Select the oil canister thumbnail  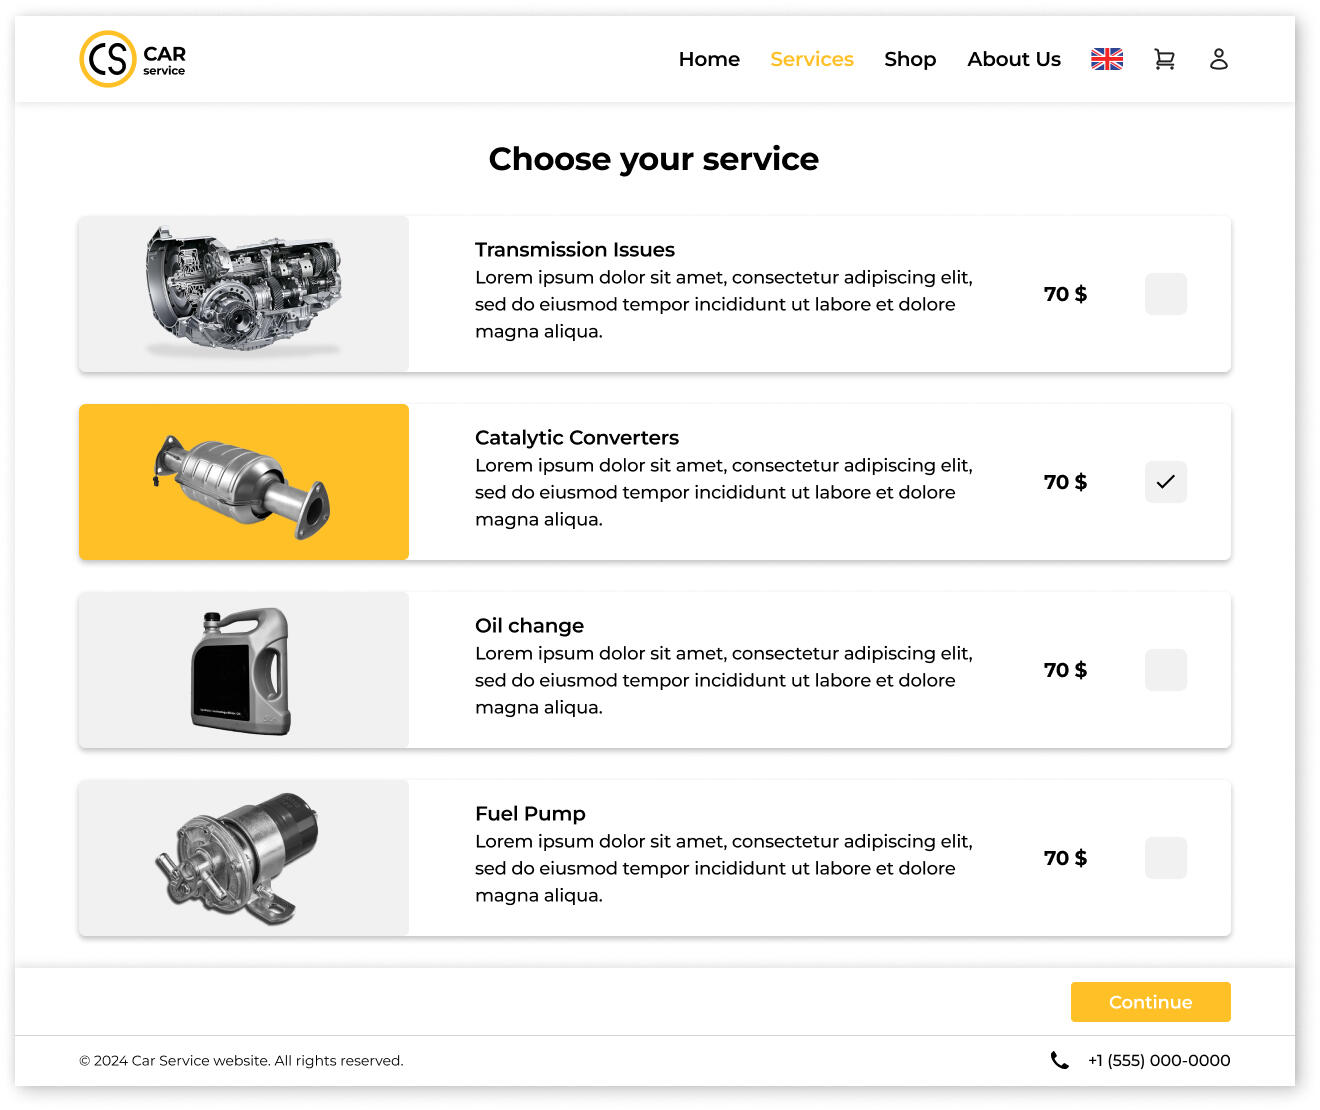(242, 670)
